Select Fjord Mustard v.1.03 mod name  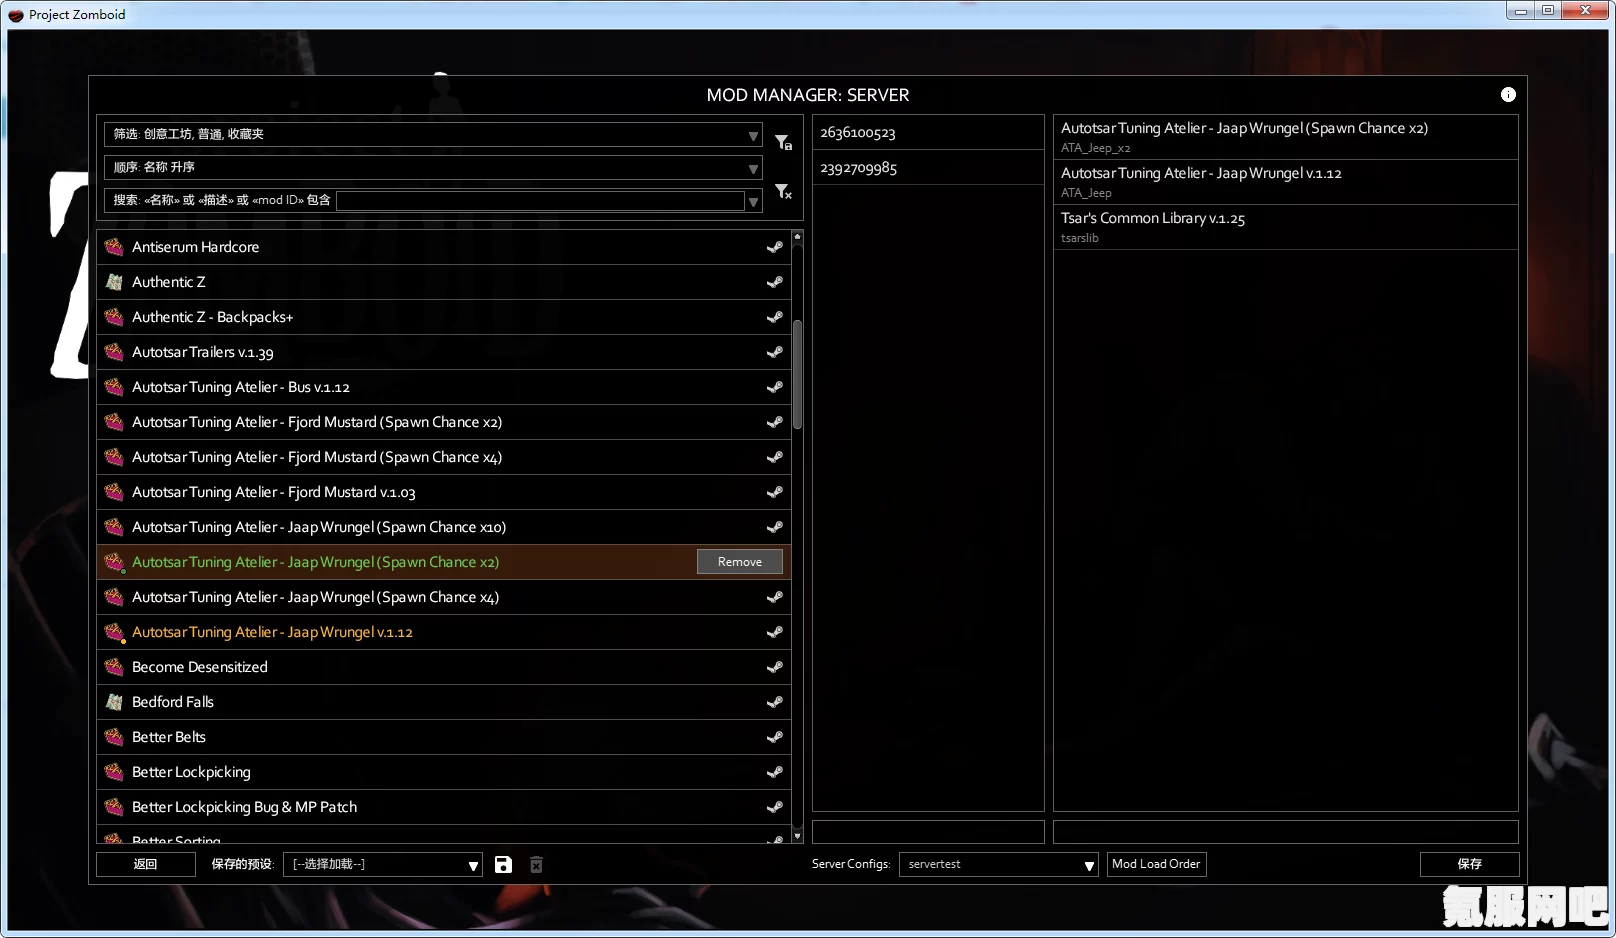click(274, 492)
